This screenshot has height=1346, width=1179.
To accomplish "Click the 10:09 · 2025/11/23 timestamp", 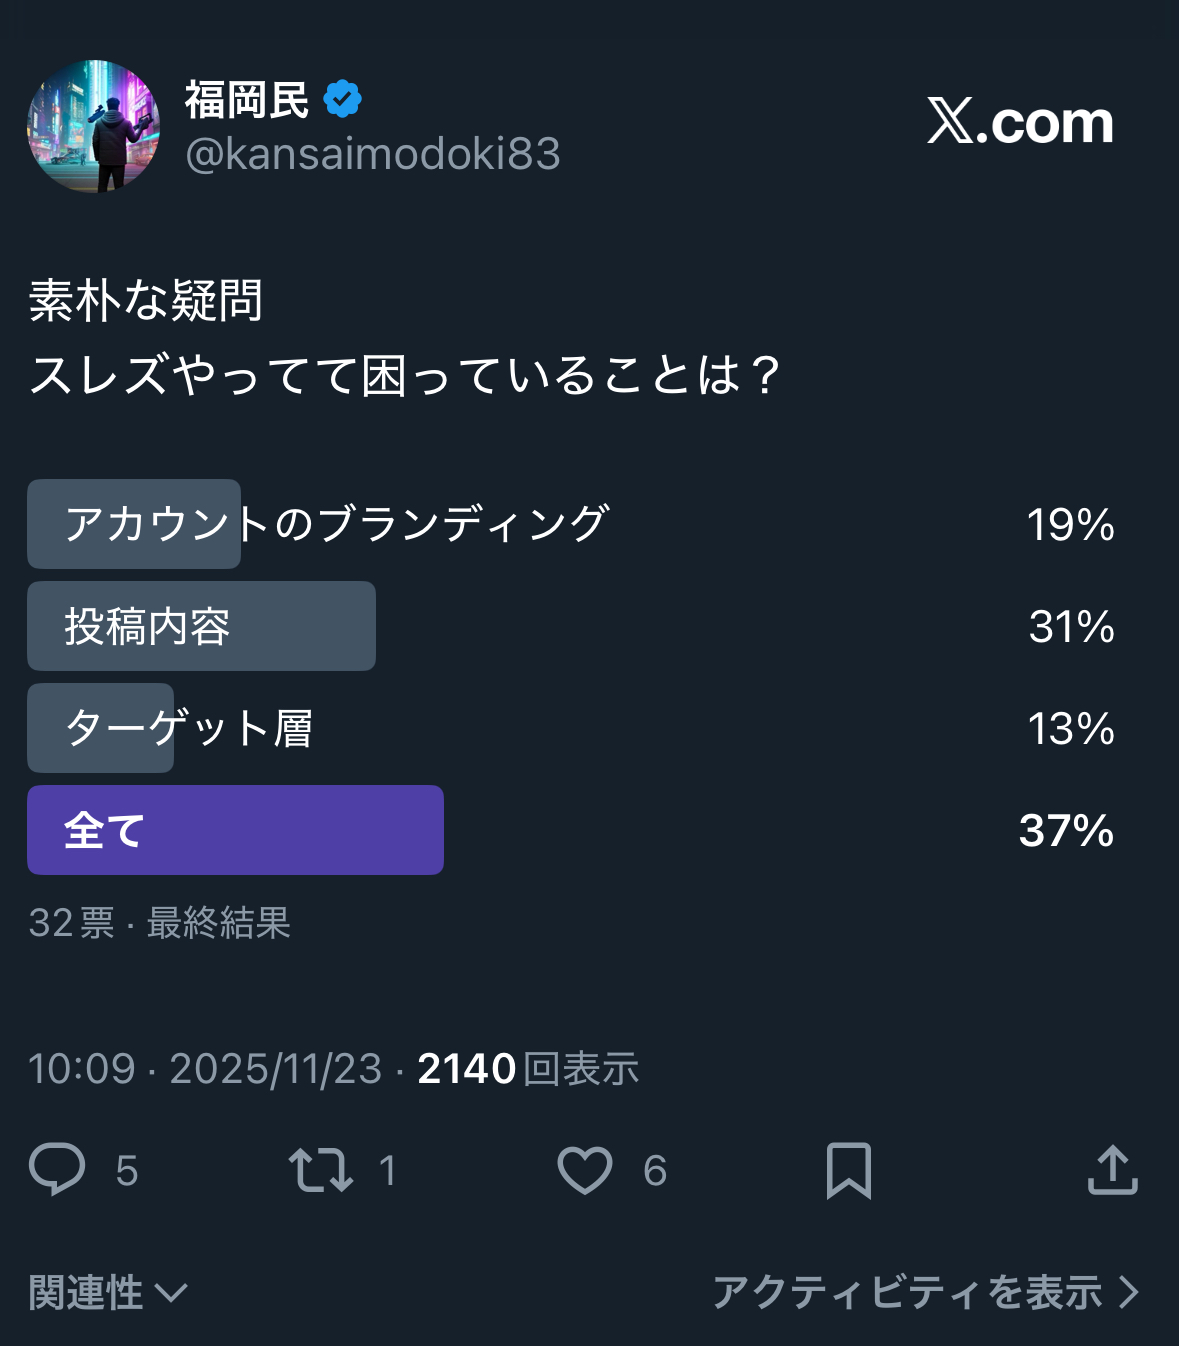I will pos(205,1069).
